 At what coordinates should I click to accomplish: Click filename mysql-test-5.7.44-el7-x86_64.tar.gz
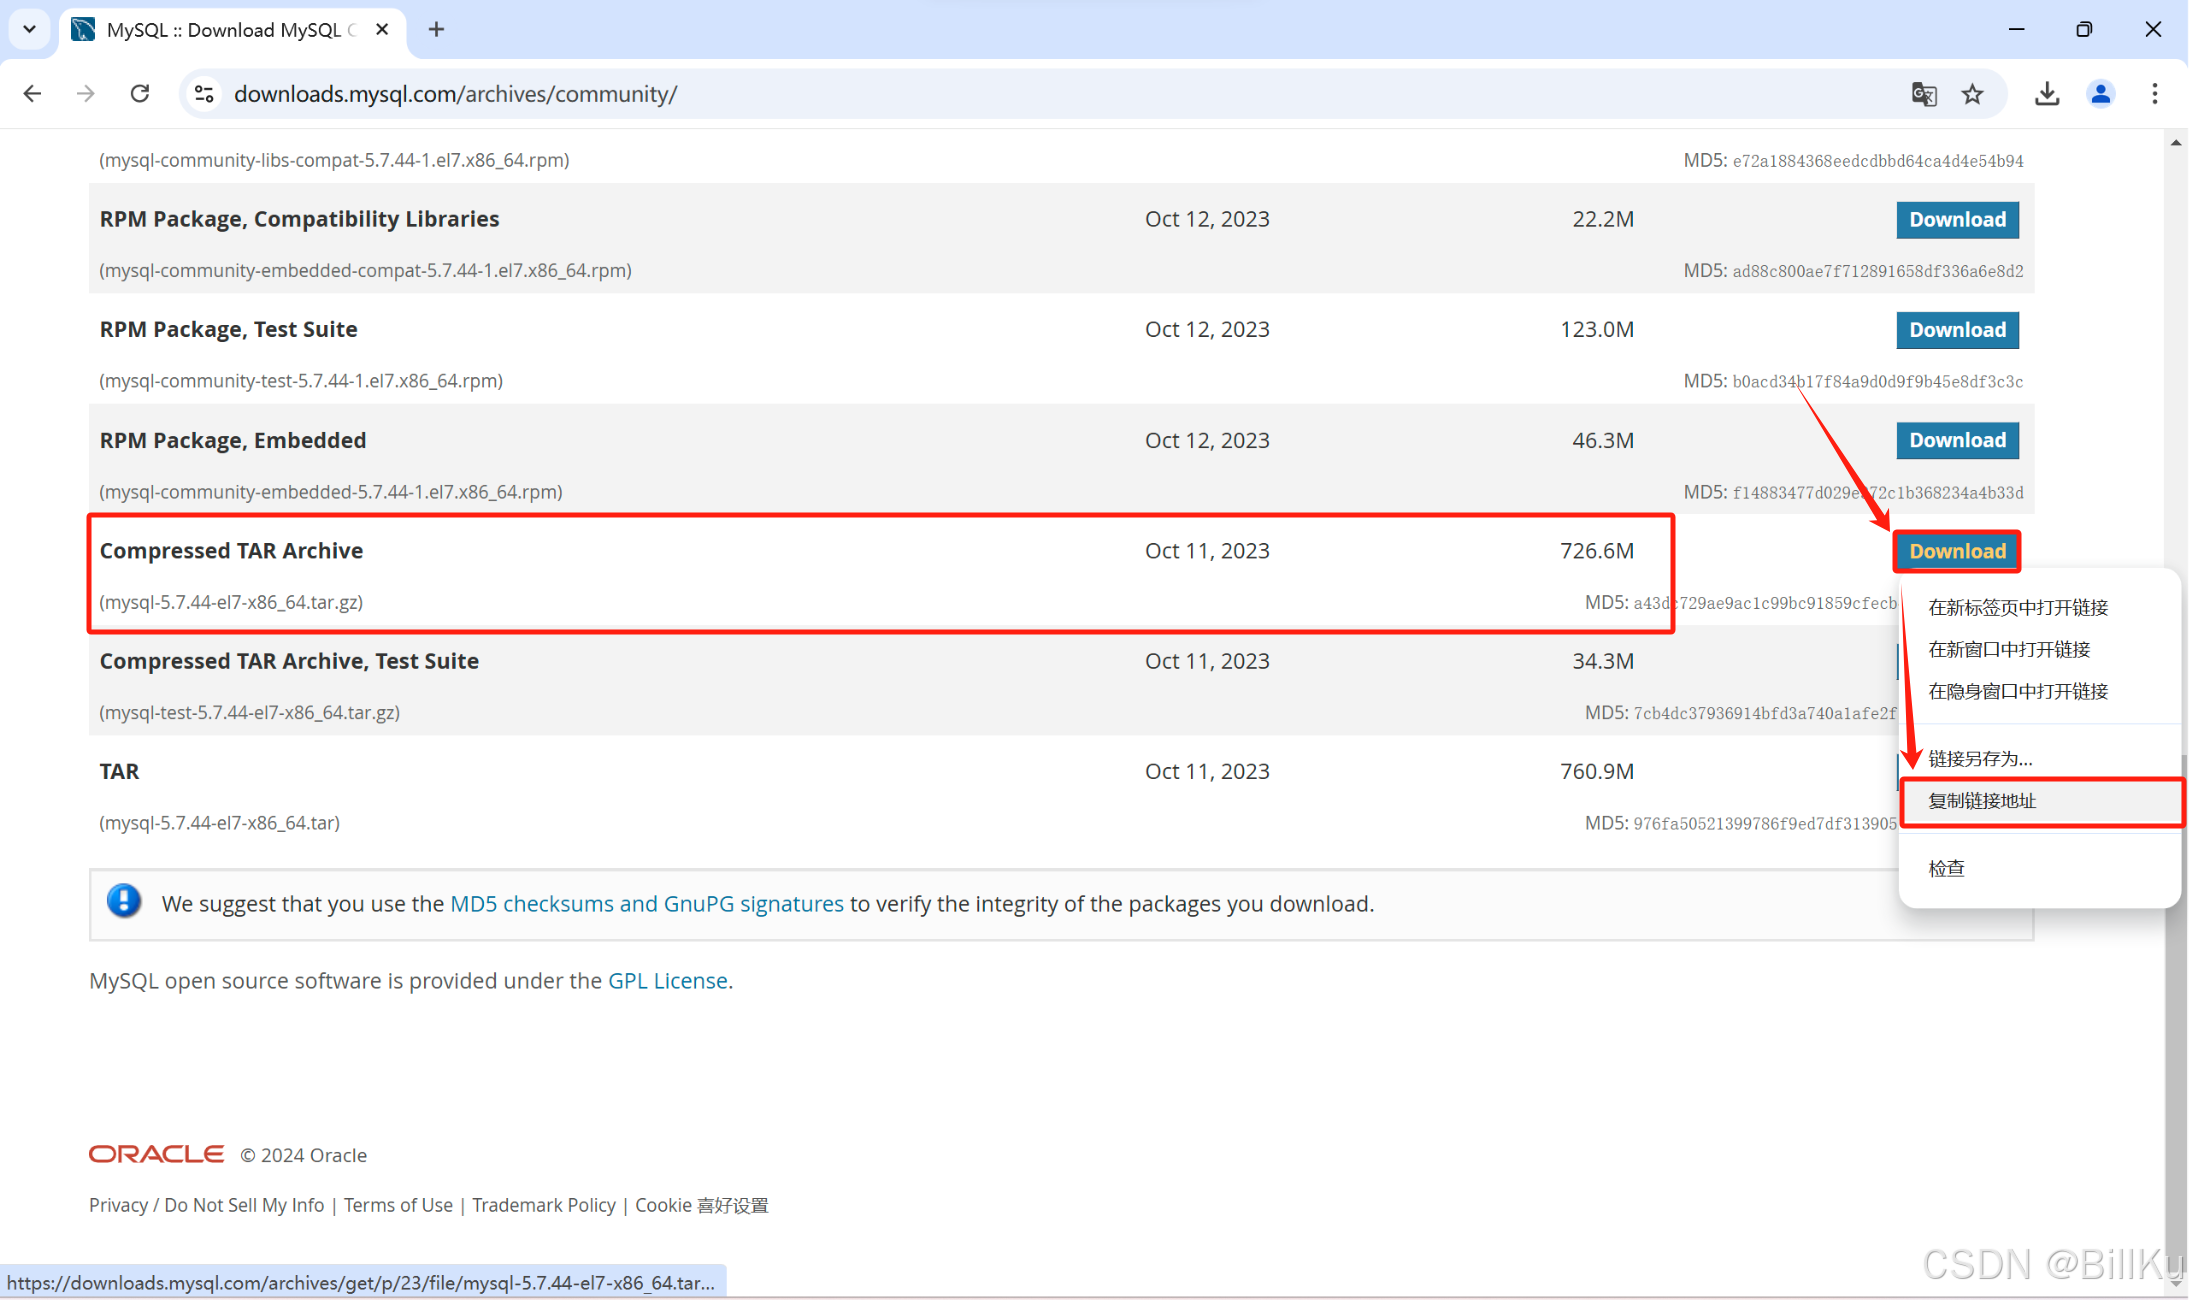click(250, 713)
